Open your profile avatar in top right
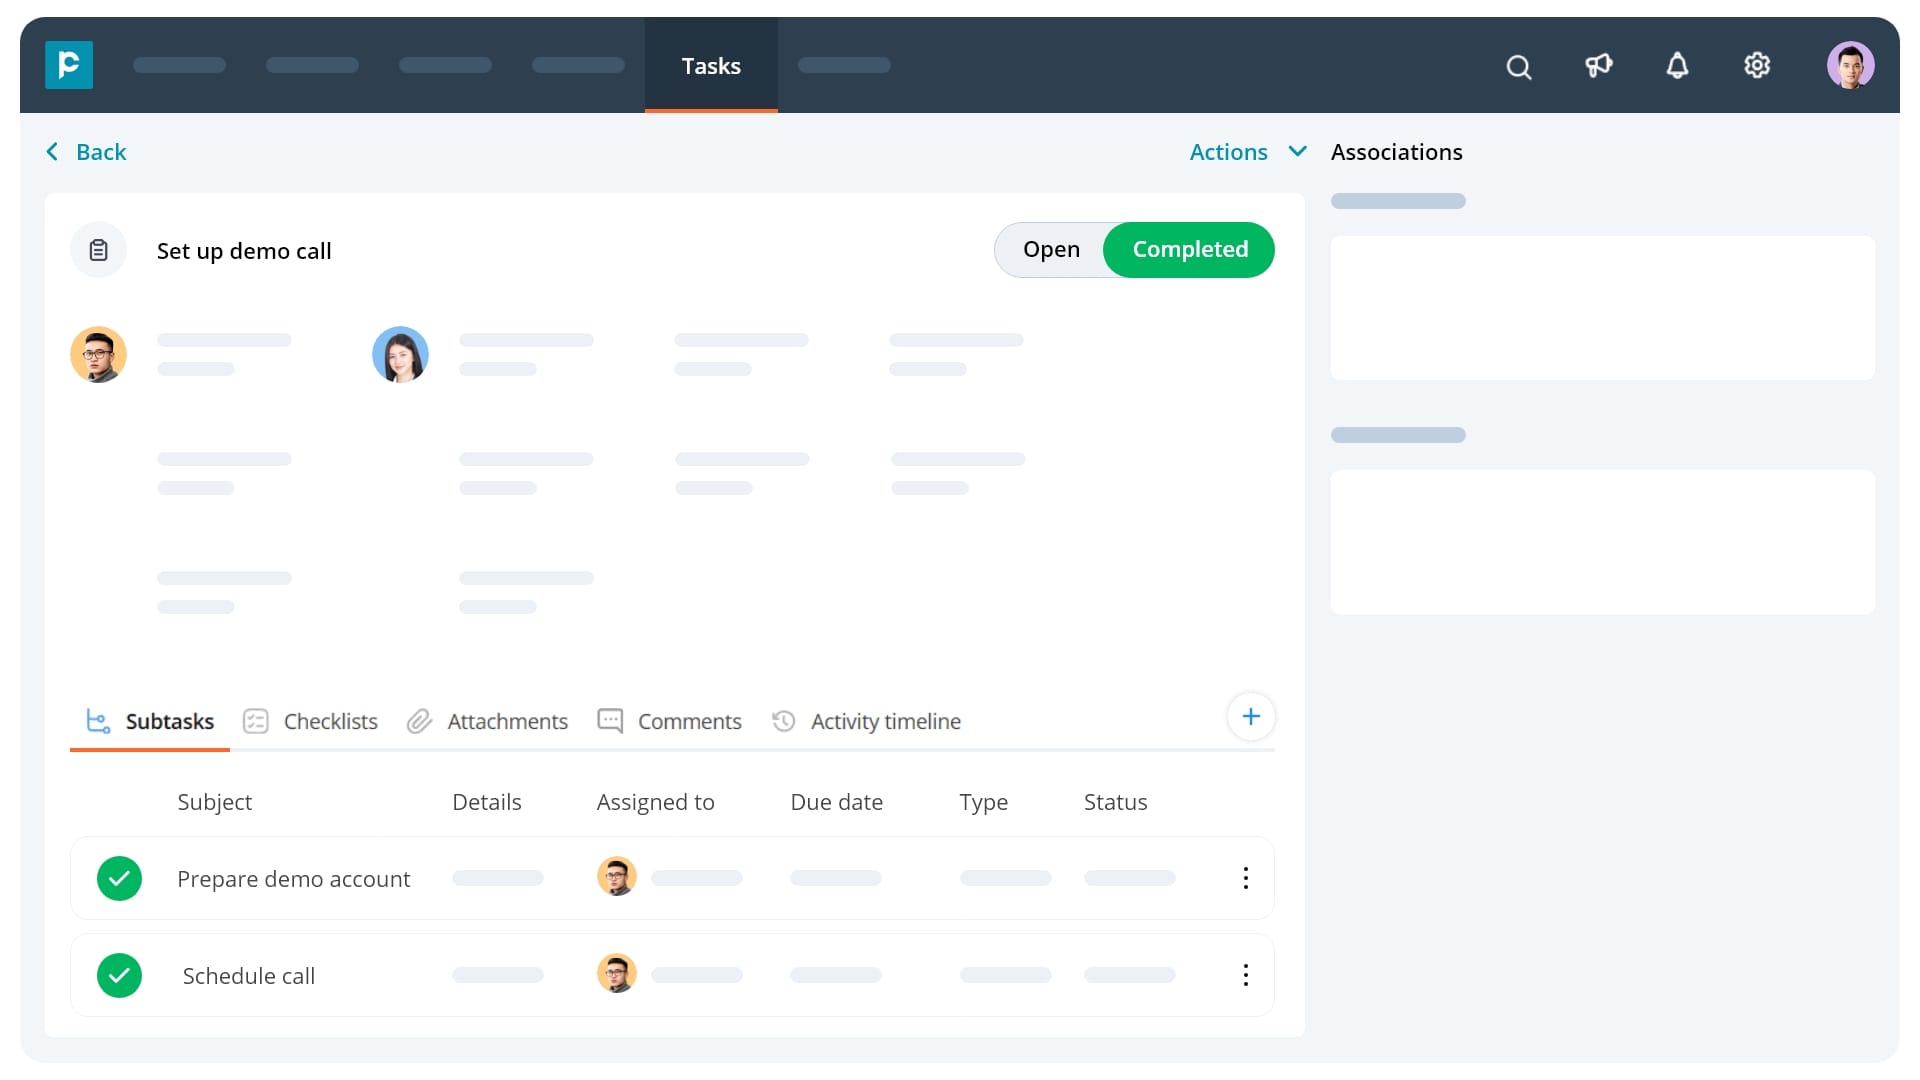 coord(1852,65)
